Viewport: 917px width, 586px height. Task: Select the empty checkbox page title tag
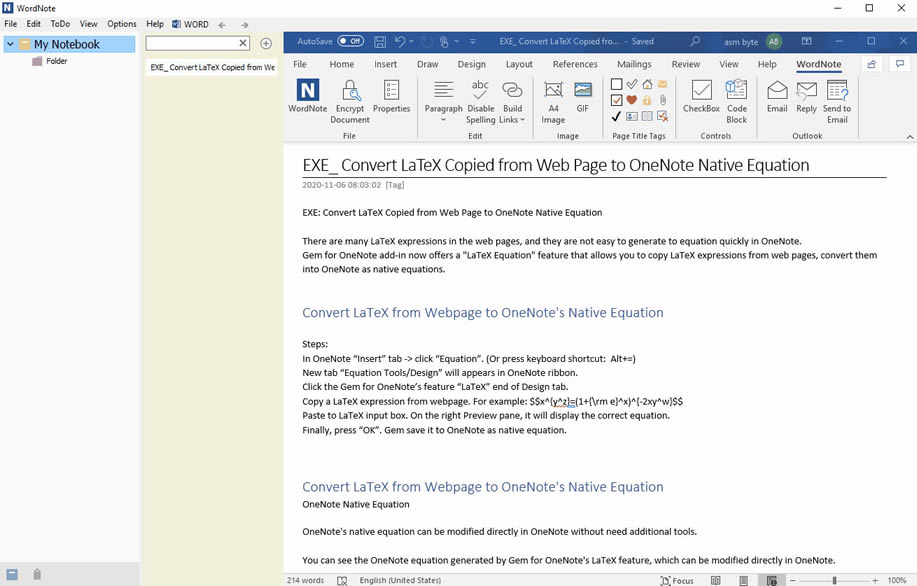(x=617, y=85)
